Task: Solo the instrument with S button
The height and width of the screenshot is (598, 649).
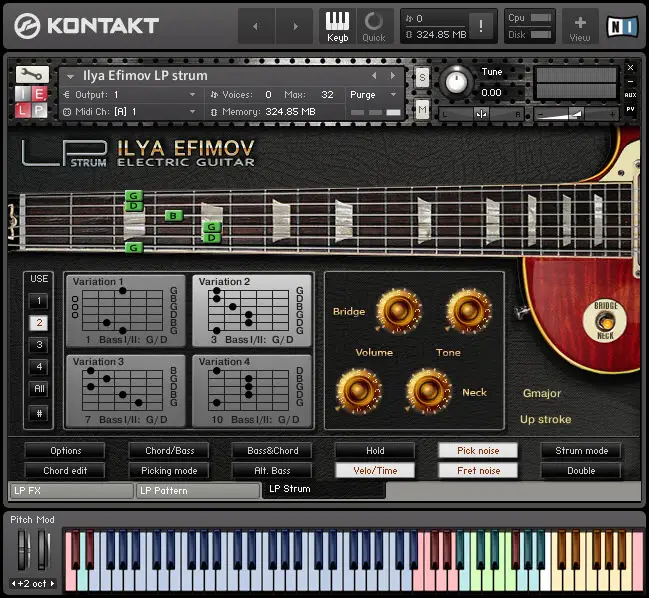Action: click(422, 77)
